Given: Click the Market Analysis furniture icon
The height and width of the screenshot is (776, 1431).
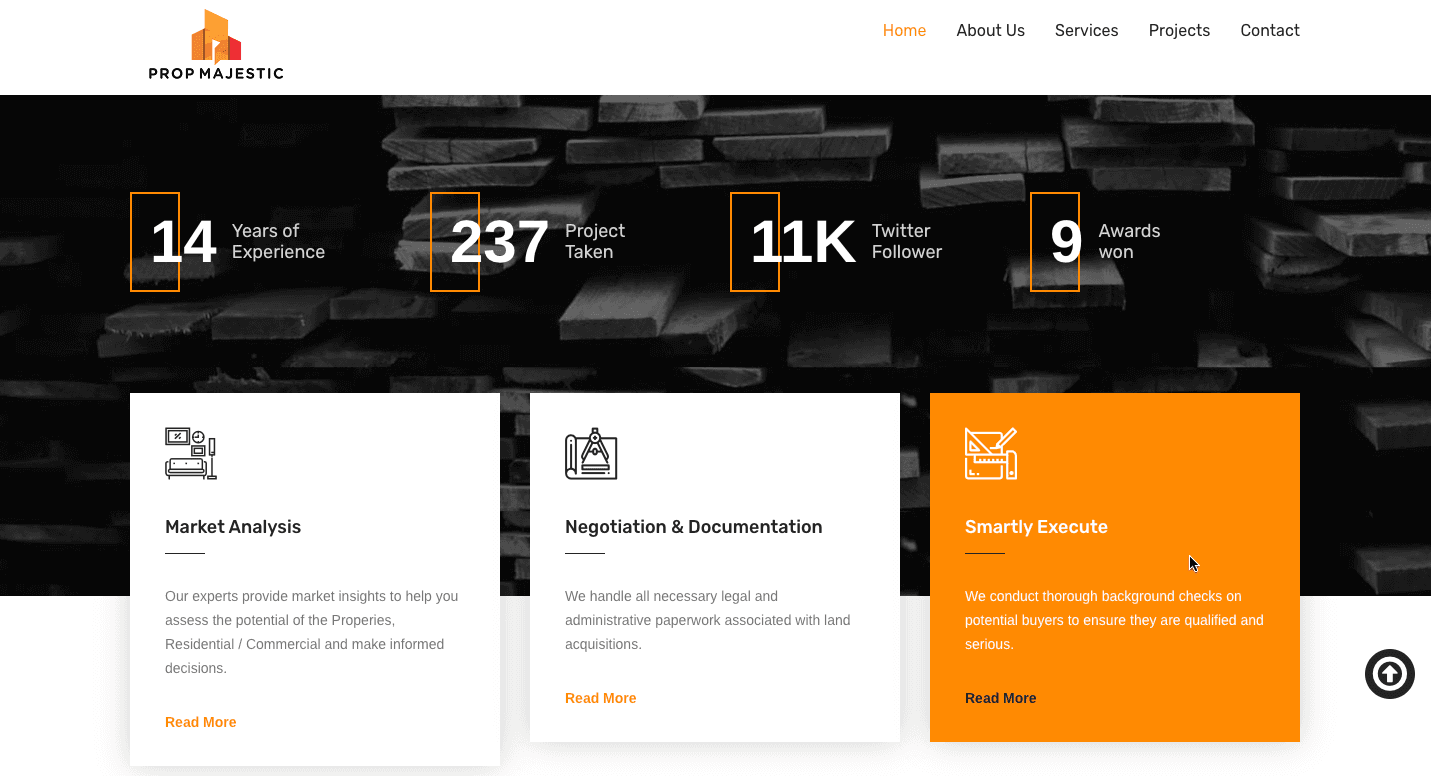Looking at the screenshot, I should pos(190,454).
